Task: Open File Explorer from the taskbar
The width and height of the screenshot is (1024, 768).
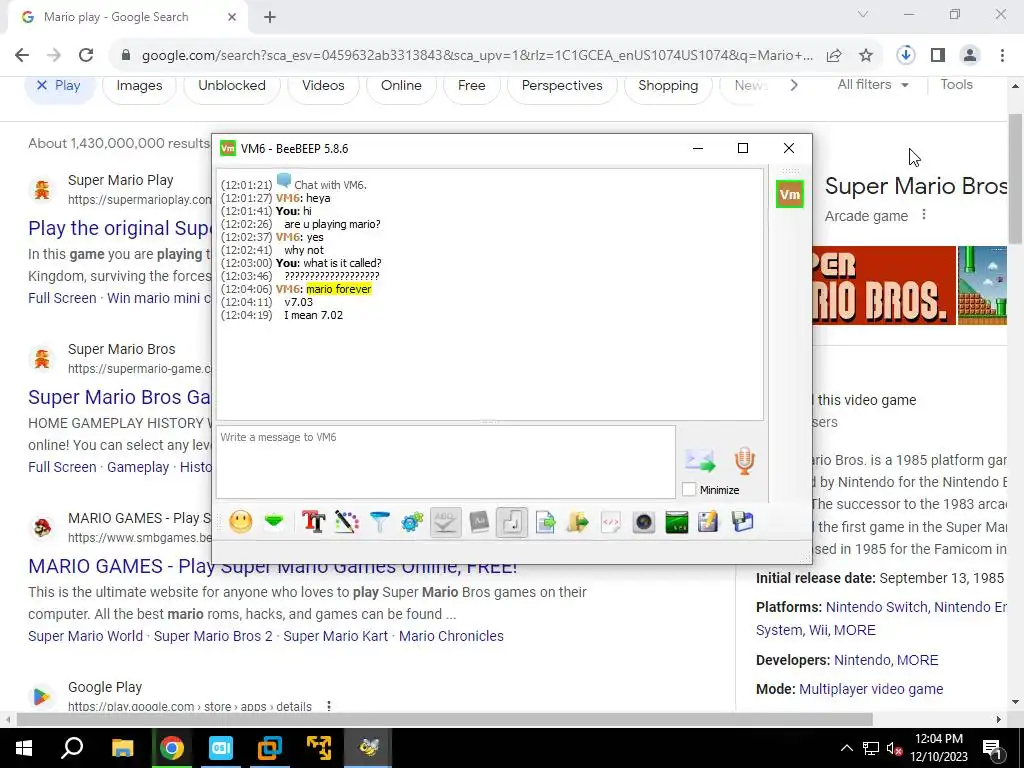Action: coord(122,748)
